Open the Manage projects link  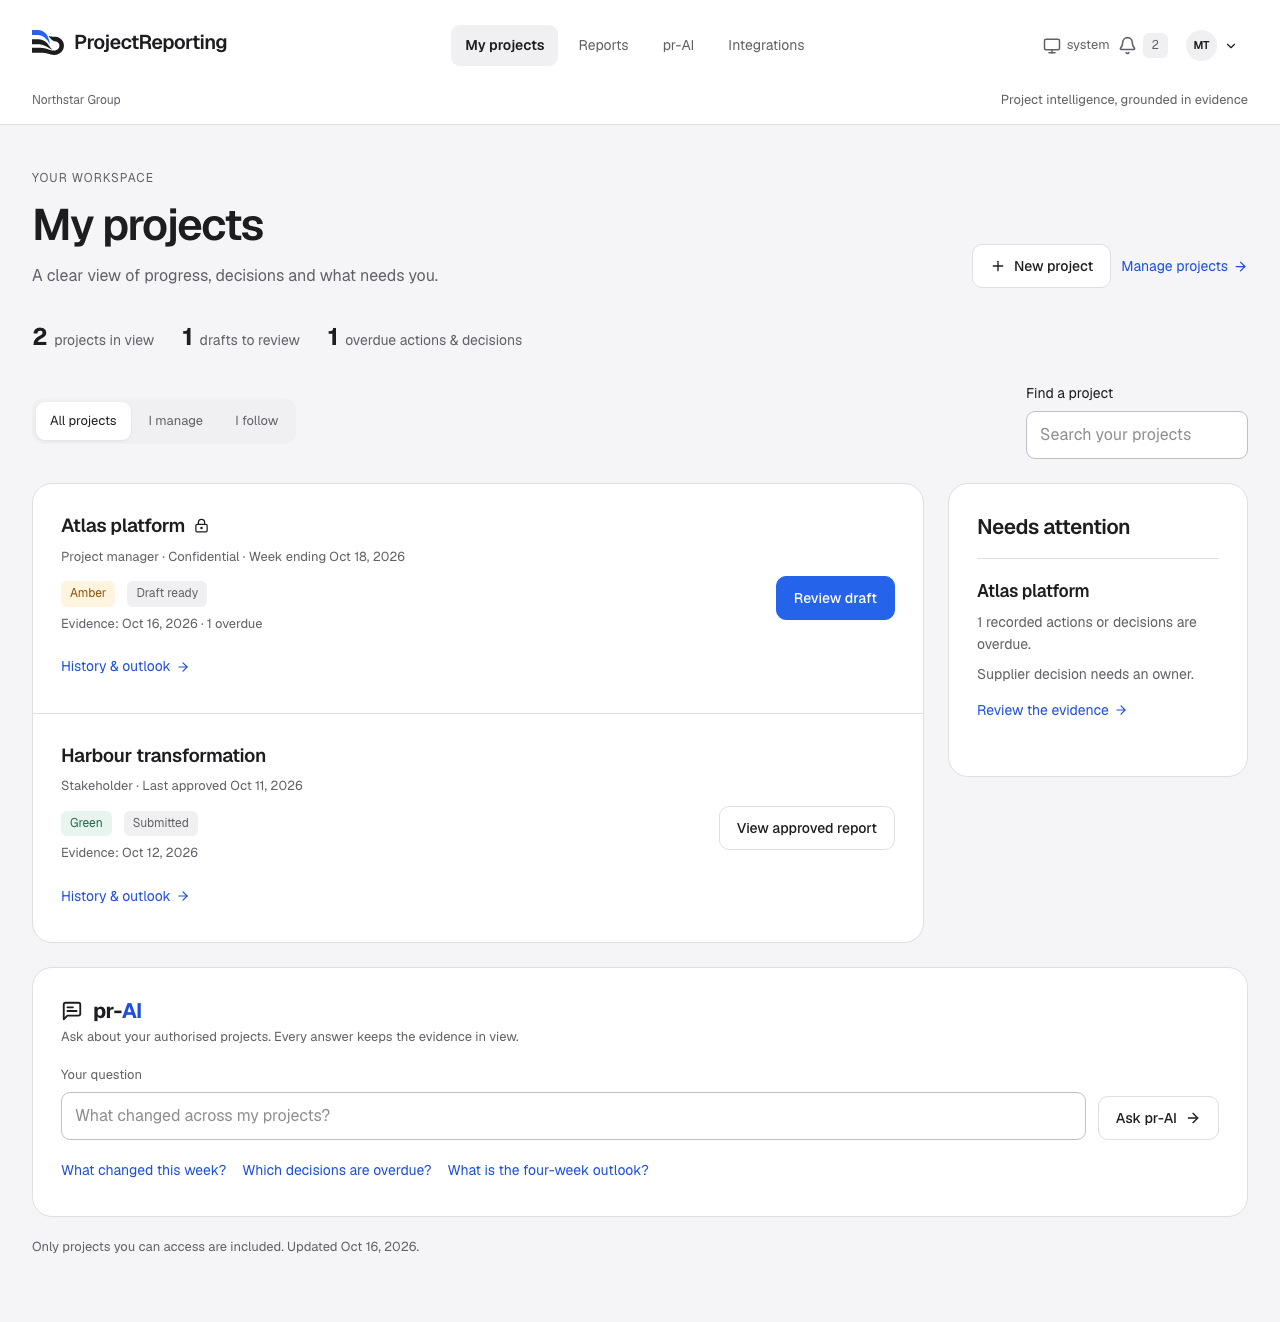pos(1184,266)
